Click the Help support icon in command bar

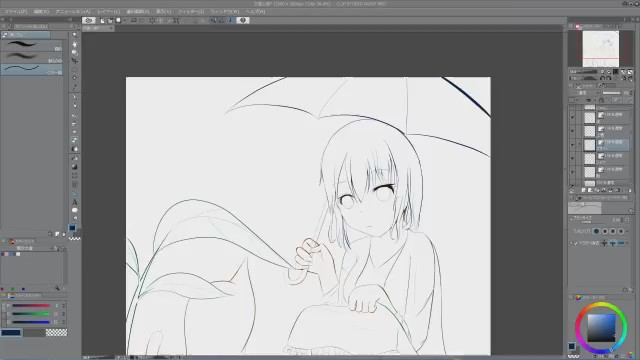point(243,20)
